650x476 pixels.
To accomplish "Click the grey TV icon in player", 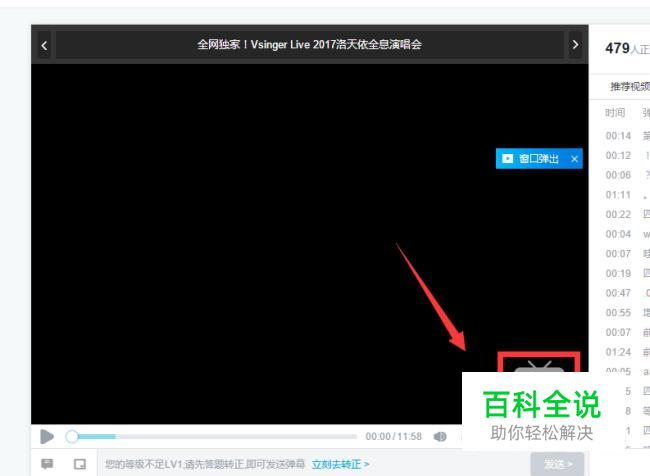I will (x=538, y=366).
